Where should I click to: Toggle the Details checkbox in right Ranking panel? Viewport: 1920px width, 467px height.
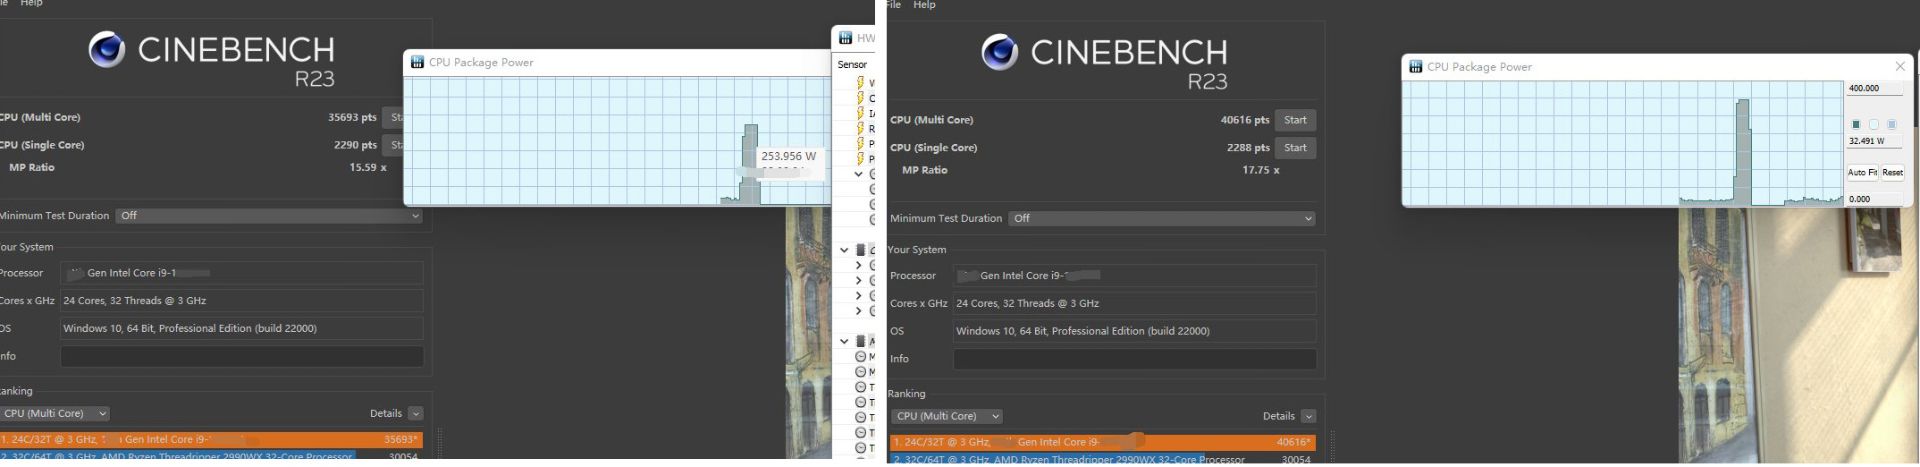1308,416
